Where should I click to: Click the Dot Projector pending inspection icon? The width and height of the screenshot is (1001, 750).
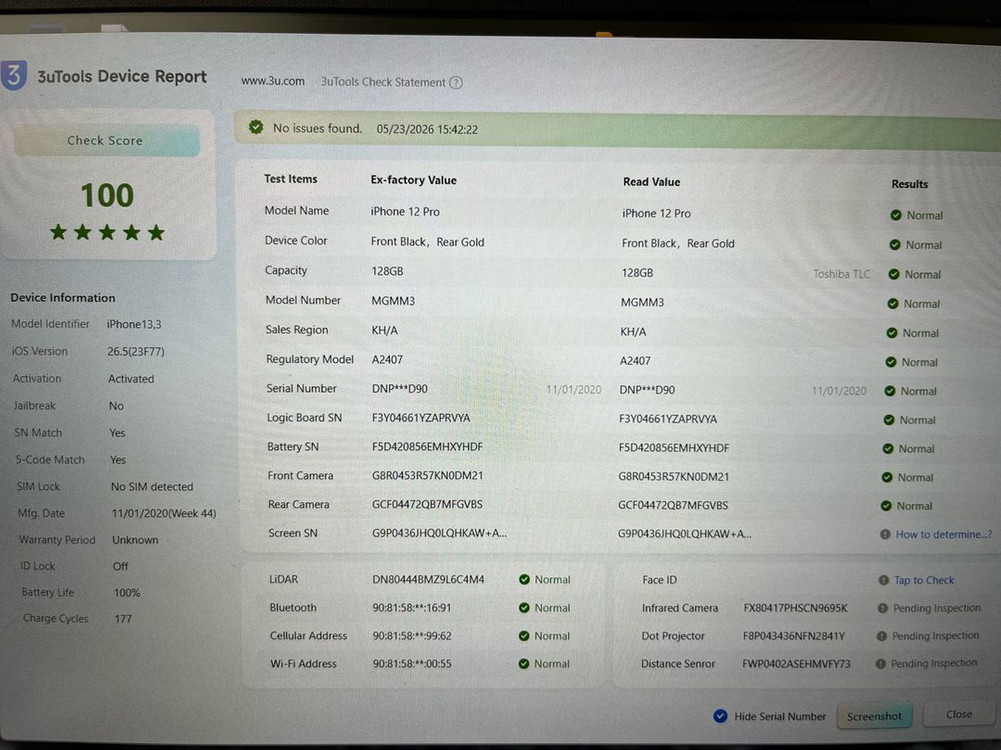coord(882,636)
